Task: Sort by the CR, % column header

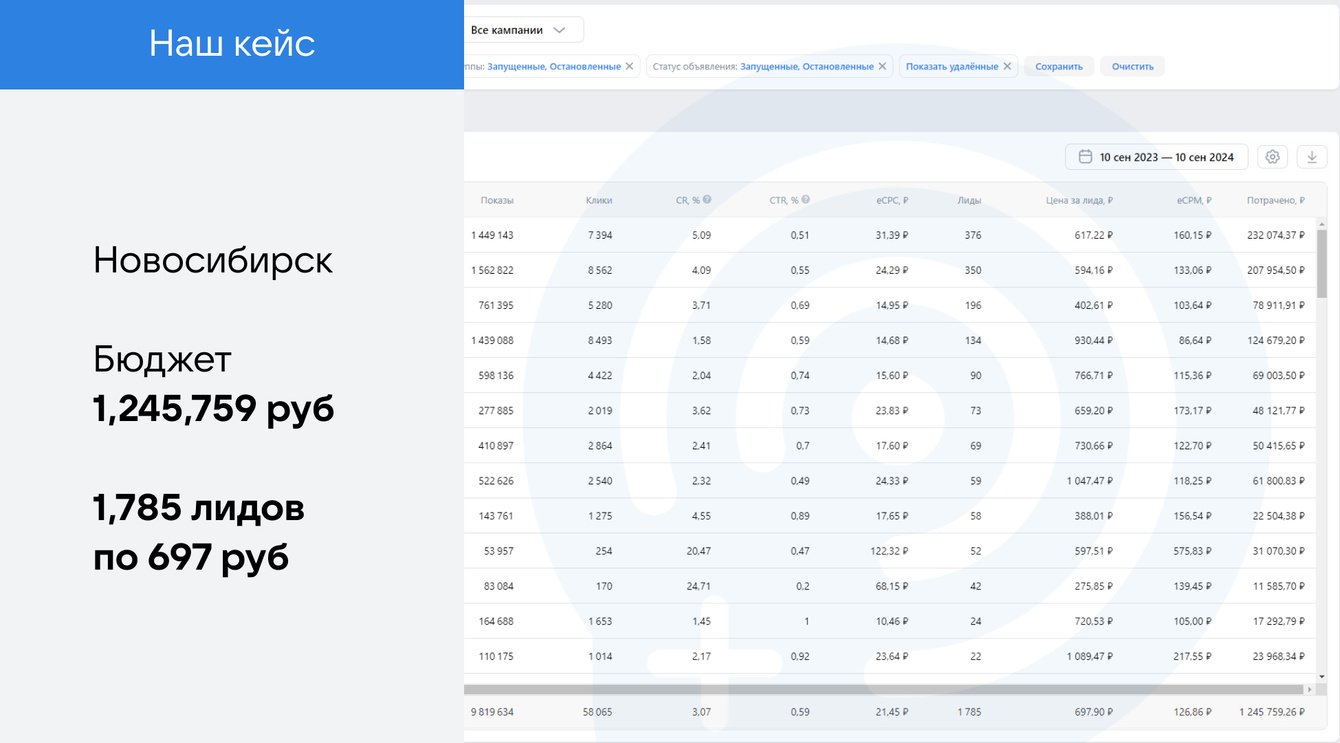Action: coord(688,200)
